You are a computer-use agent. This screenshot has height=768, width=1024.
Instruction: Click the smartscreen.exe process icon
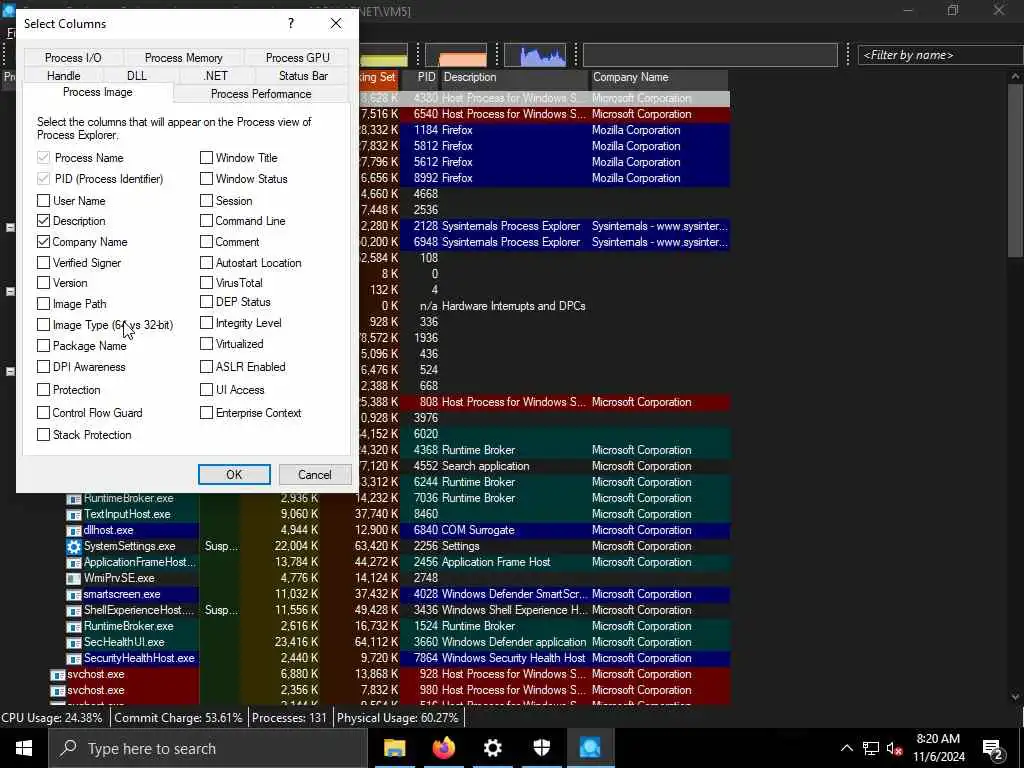[74, 594]
